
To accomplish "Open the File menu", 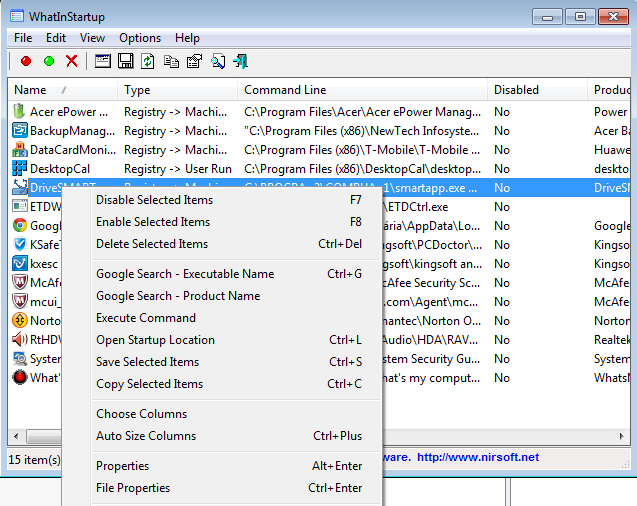I will [x=23, y=38].
